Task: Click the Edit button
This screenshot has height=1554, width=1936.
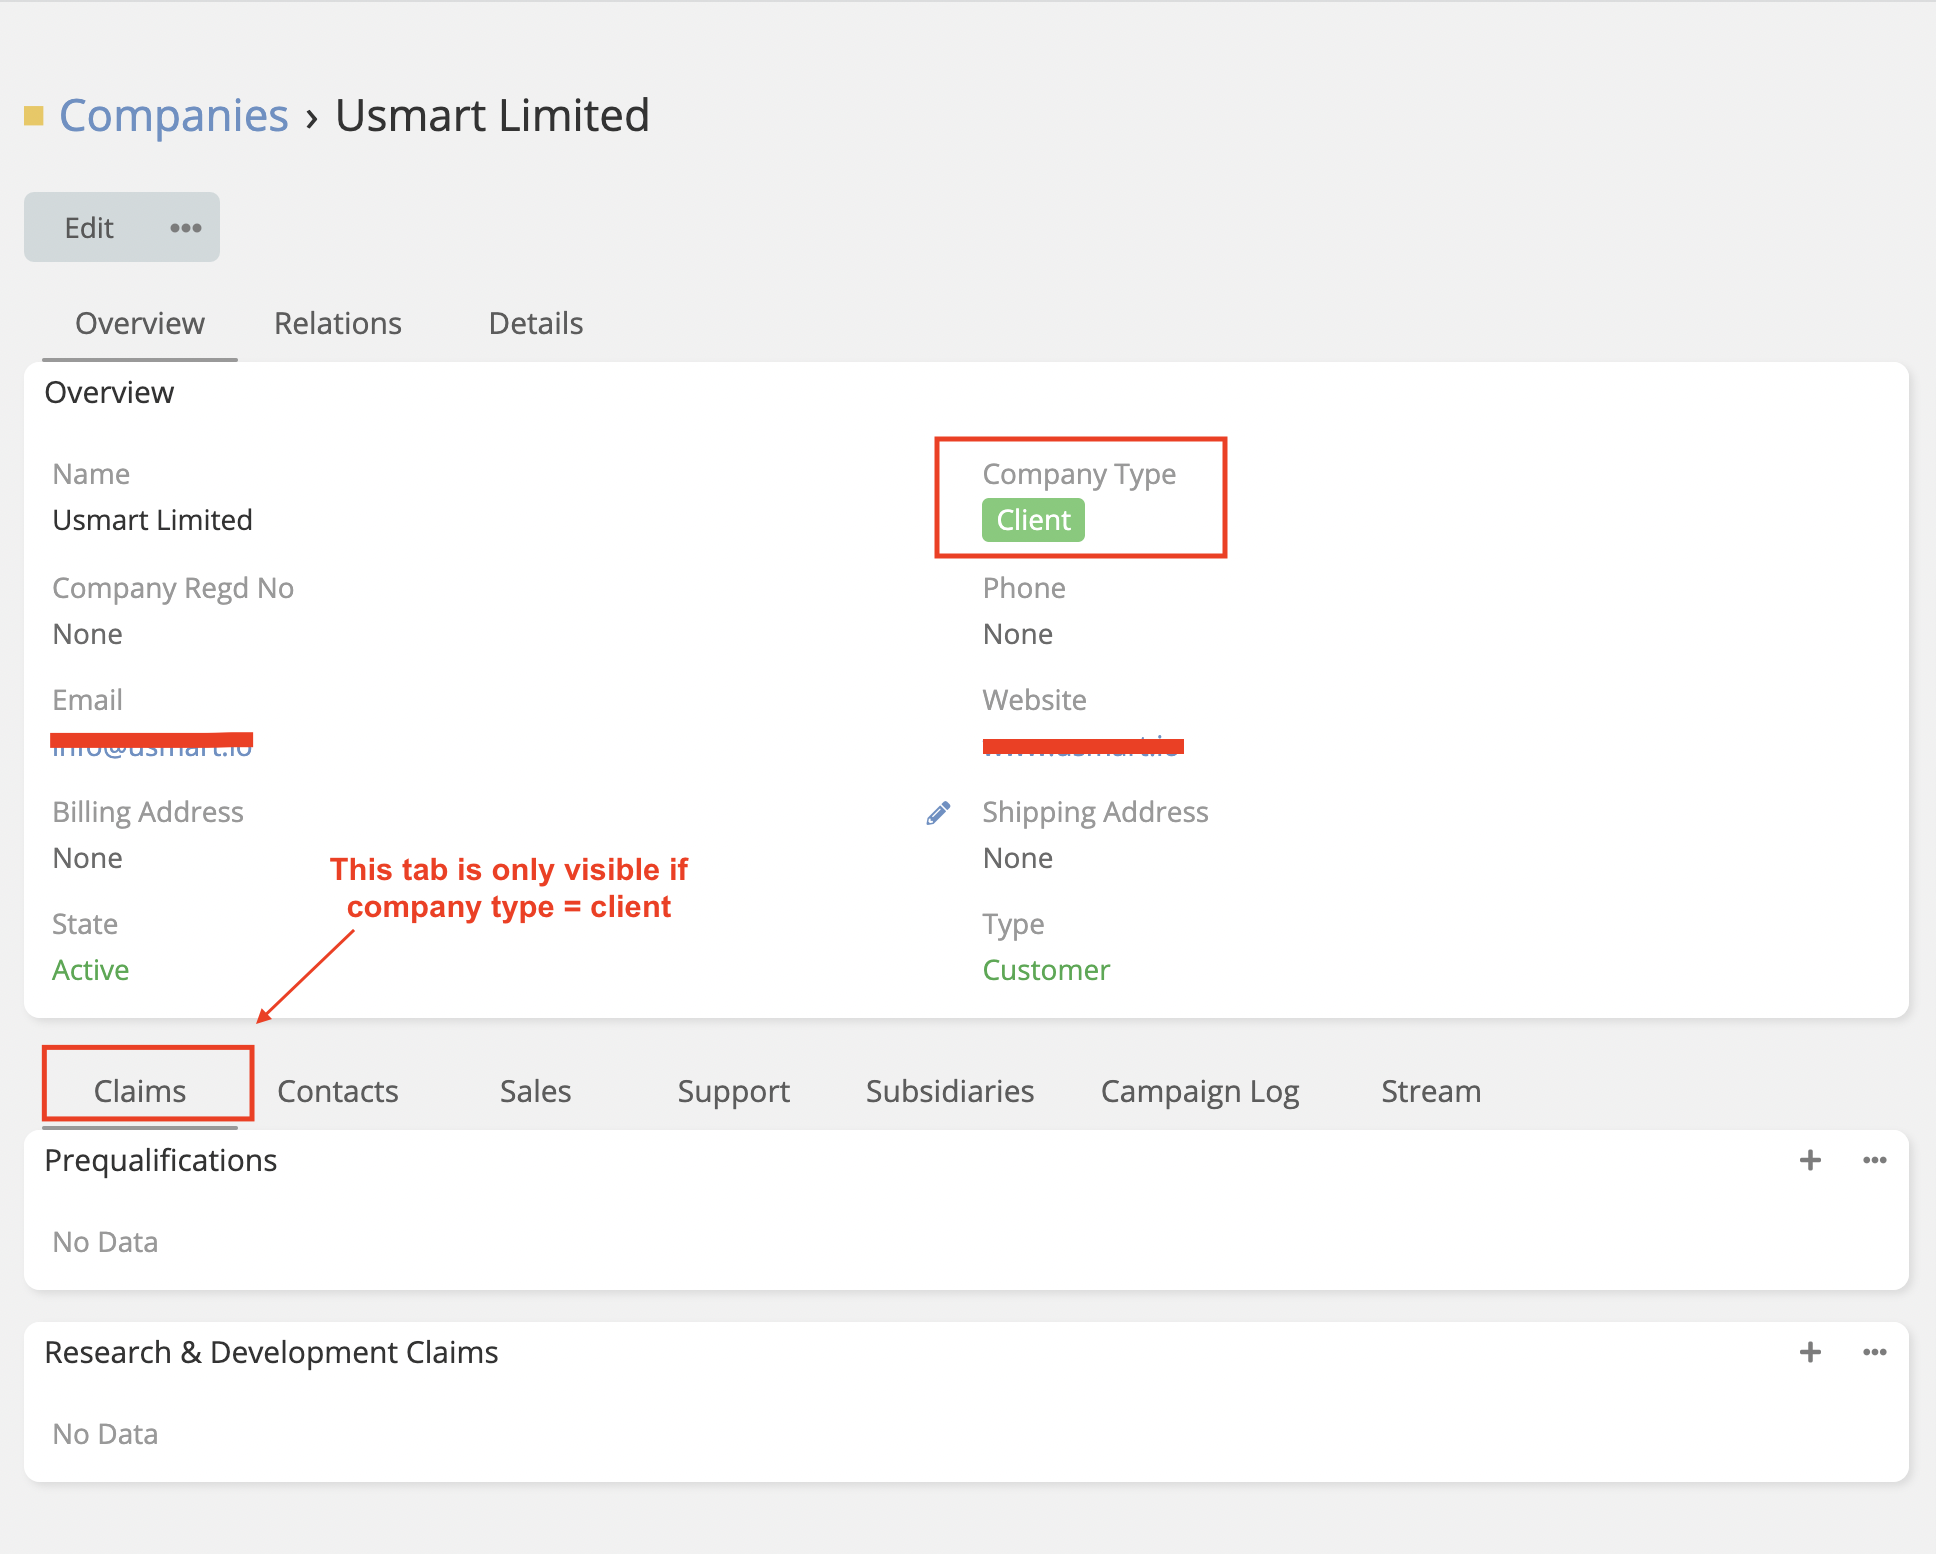Action: point(89,227)
